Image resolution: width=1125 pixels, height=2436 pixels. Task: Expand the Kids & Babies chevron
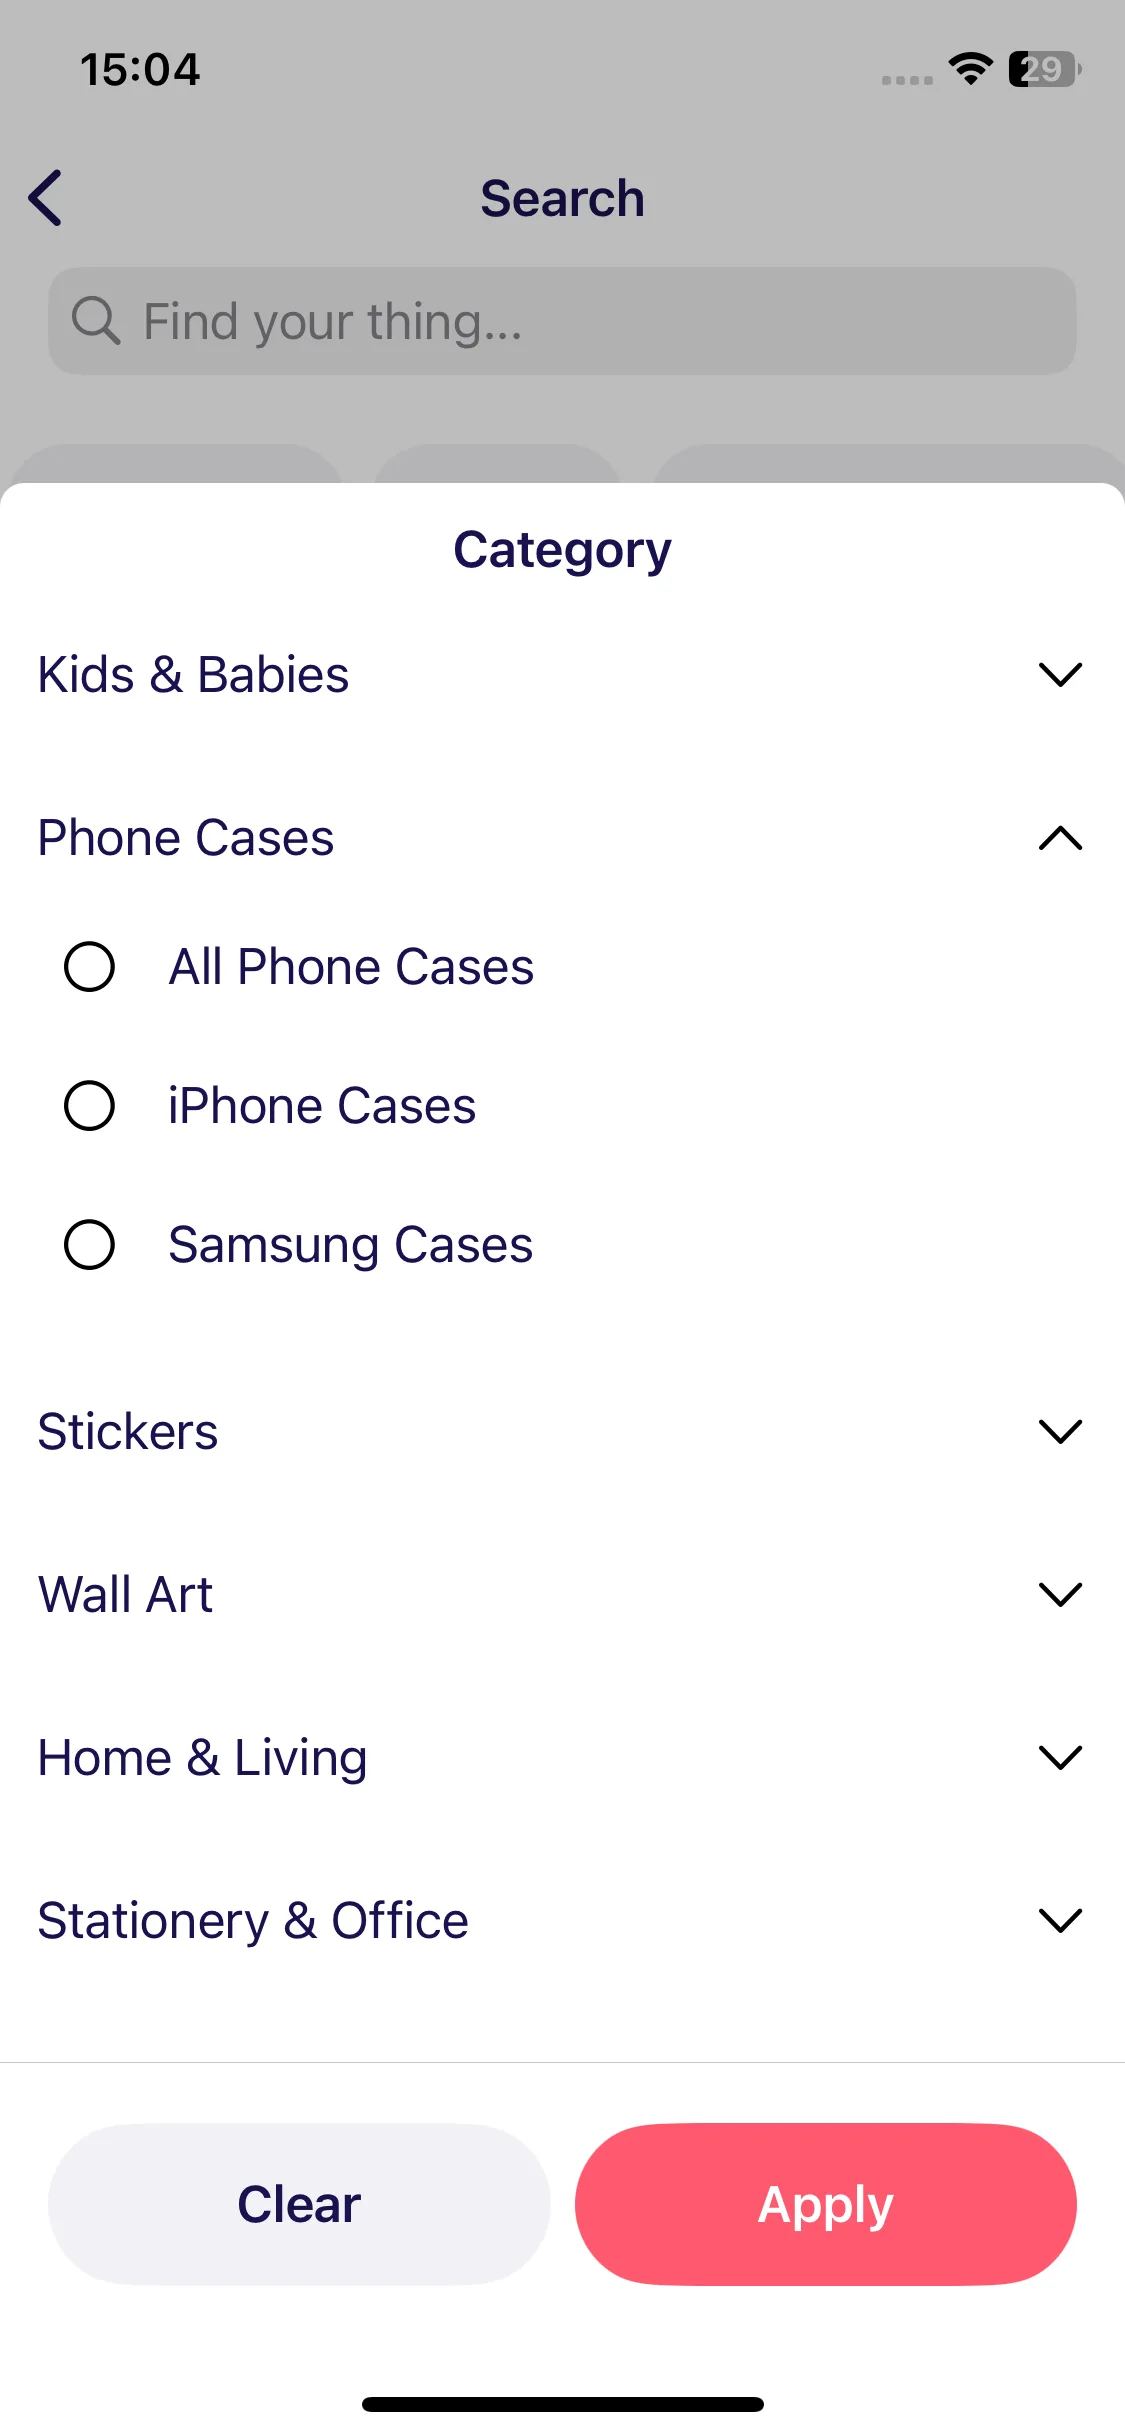(1060, 675)
